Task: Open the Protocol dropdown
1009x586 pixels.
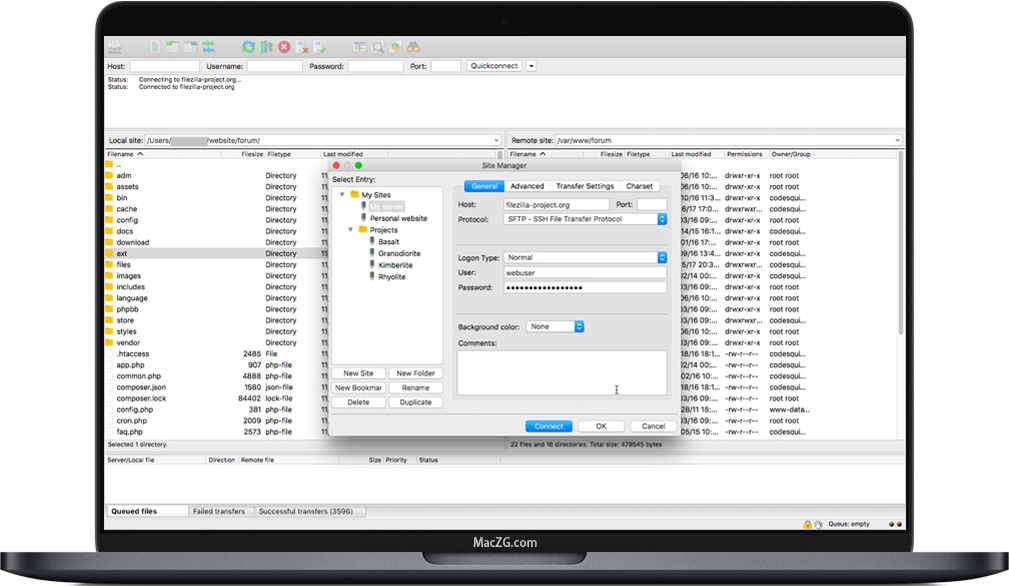Action: click(x=661, y=219)
